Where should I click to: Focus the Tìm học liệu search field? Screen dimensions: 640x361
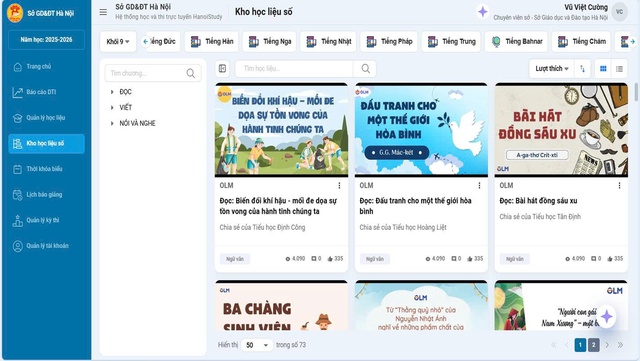(x=294, y=69)
